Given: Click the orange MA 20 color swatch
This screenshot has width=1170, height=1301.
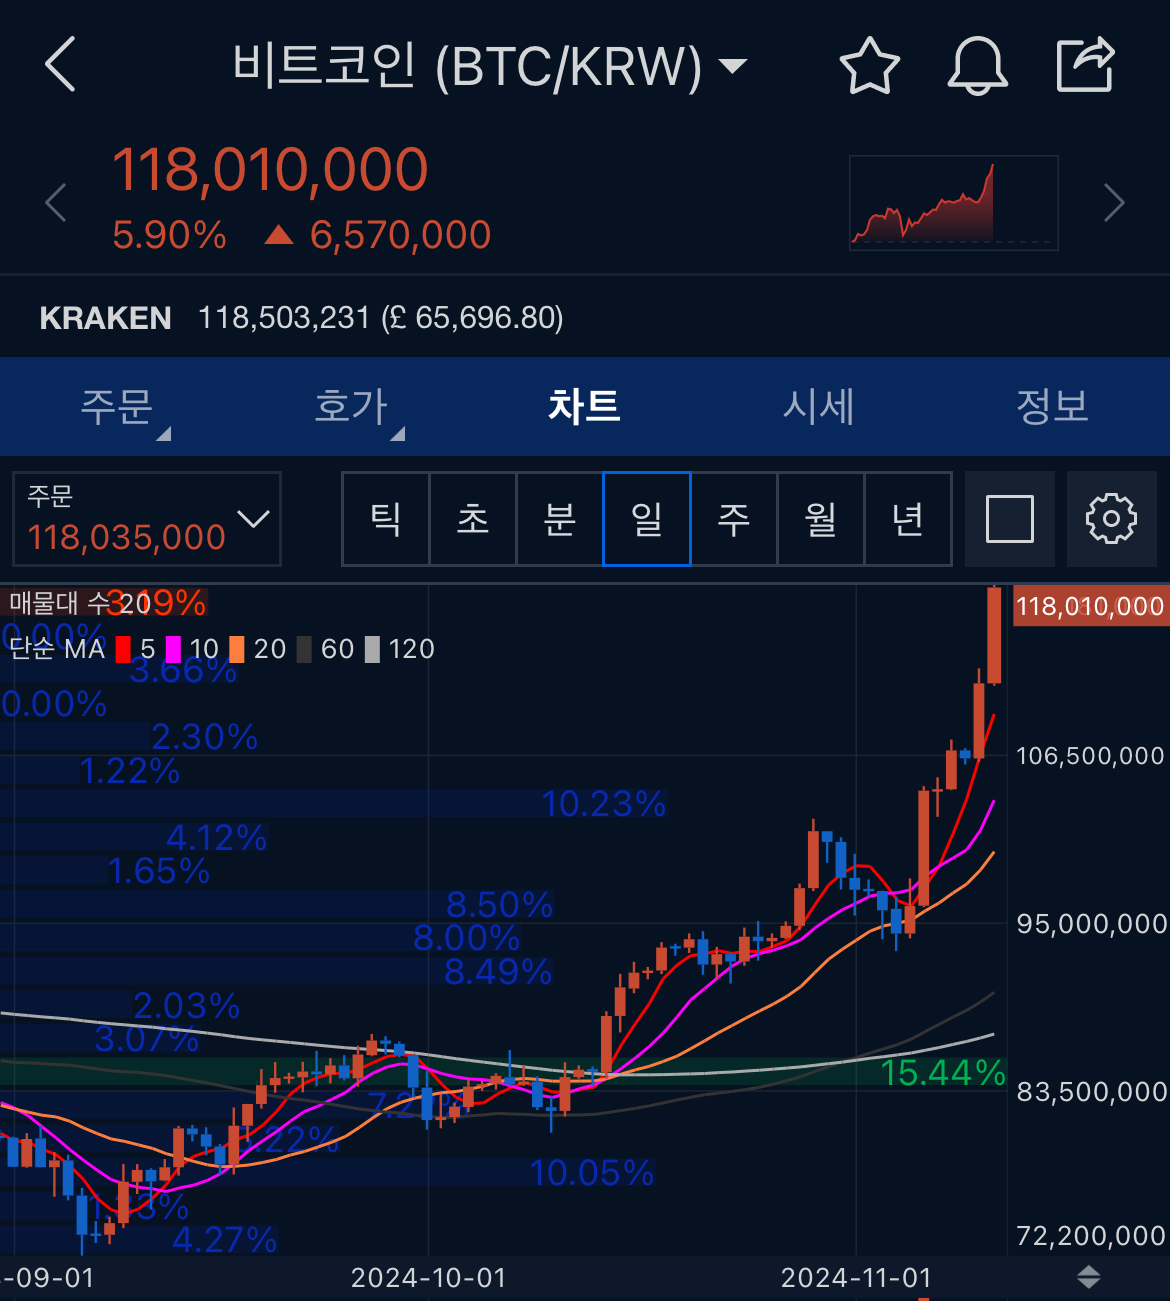Looking at the screenshot, I should pyautogui.click(x=237, y=650).
